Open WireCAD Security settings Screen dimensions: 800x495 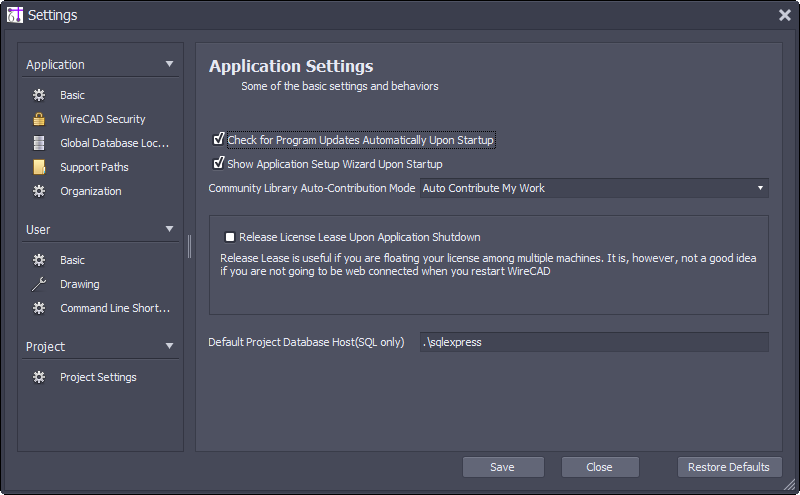tap(103, 119)
